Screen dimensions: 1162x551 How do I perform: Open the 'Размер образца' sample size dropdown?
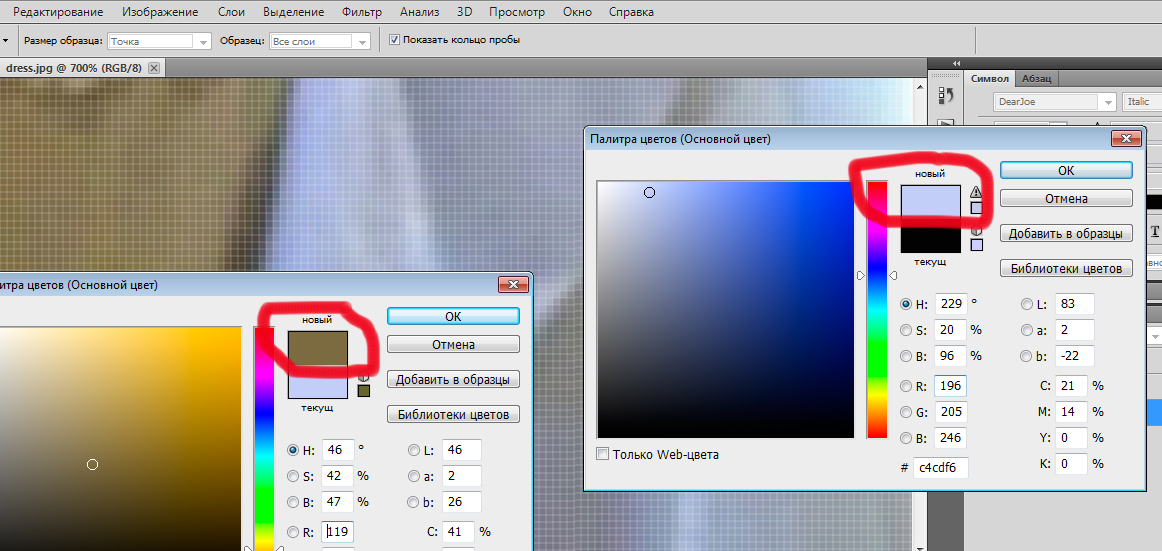pyautogui.click(x=159, y=41)
